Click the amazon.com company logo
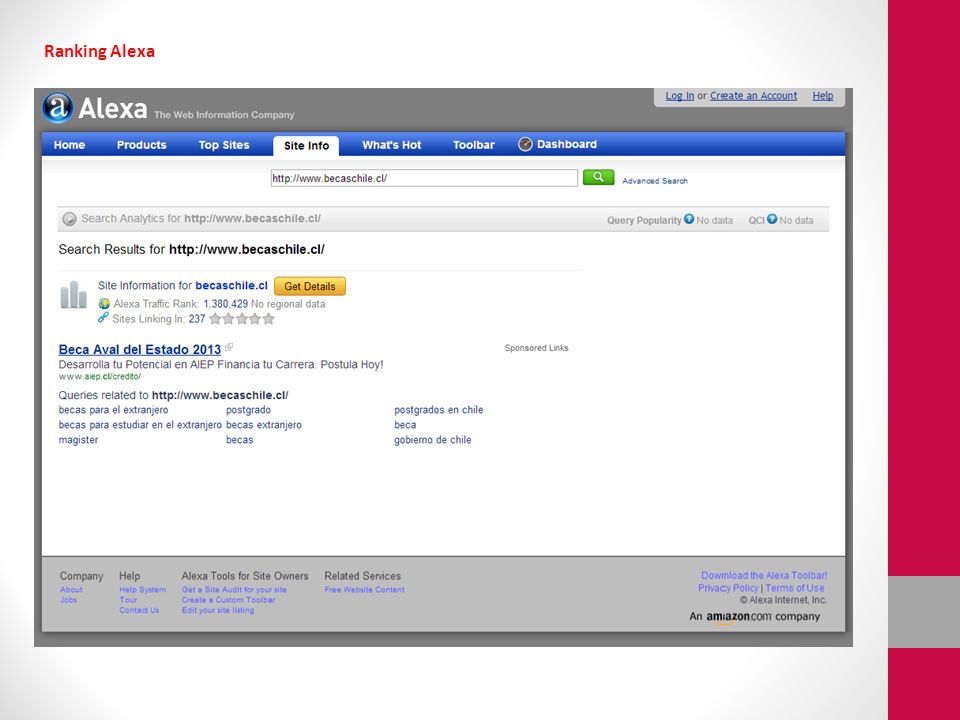 point(754,617)
